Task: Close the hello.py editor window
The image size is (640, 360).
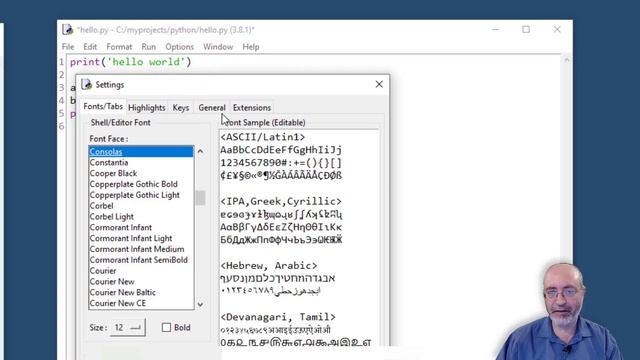Action: pyautogui.click(x=557, y=29)
